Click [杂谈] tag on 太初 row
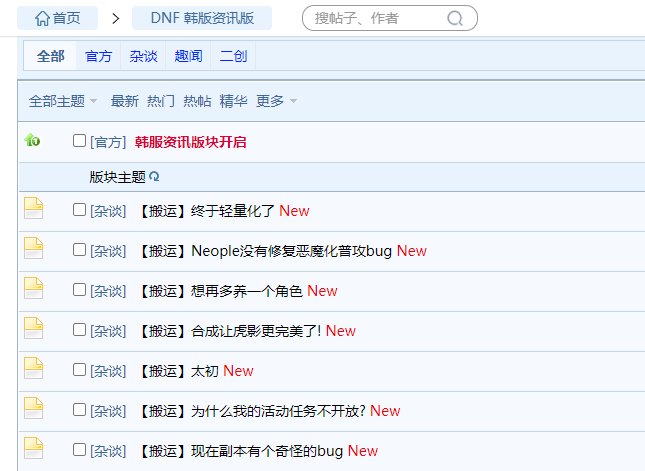645x471 pixels. (x=108, y=371)
